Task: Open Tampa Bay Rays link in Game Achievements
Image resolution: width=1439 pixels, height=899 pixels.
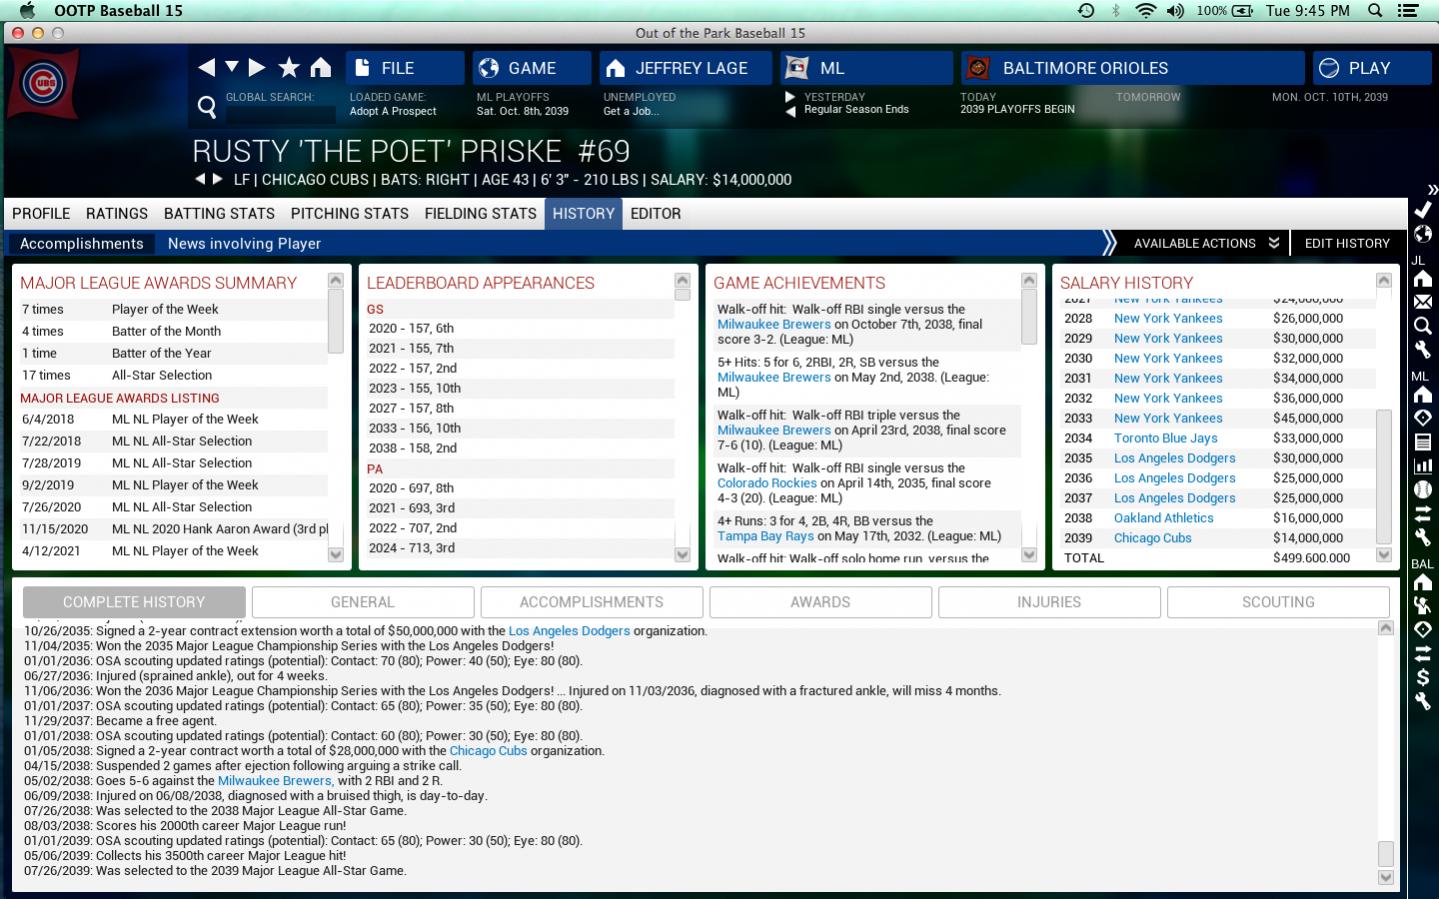Action: click(765, 536)
